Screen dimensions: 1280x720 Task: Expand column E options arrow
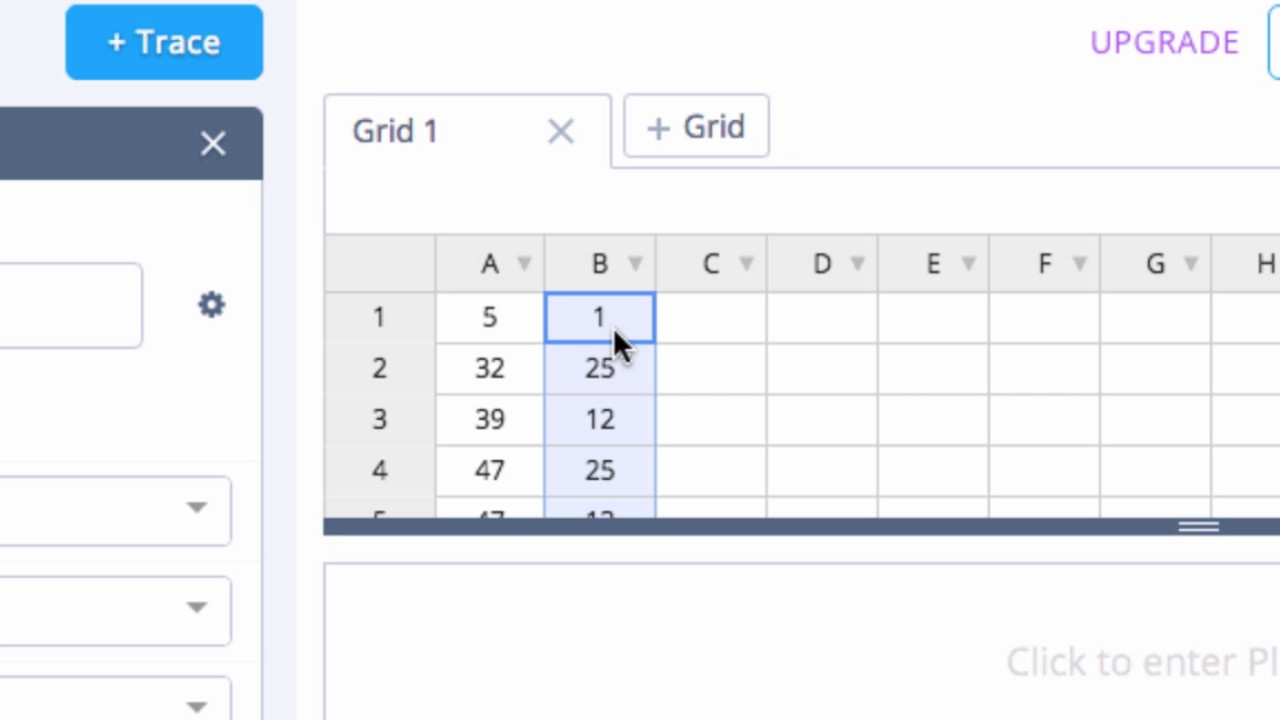(x=968, y=264)
